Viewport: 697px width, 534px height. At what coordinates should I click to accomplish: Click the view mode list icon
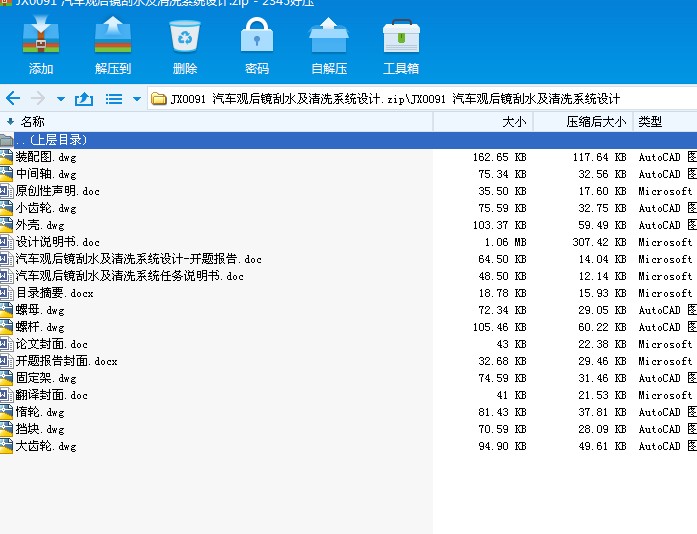pos(114,99)
